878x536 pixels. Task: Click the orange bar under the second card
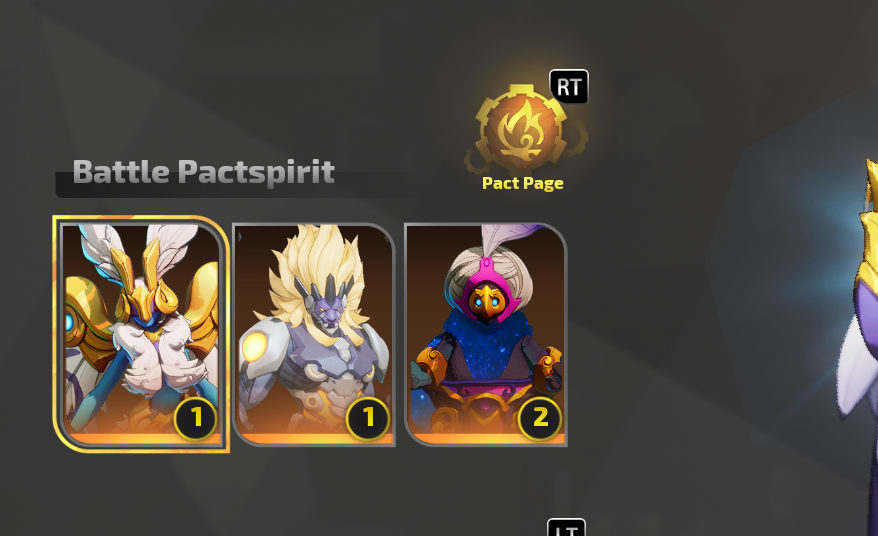[x=316, y=439]
